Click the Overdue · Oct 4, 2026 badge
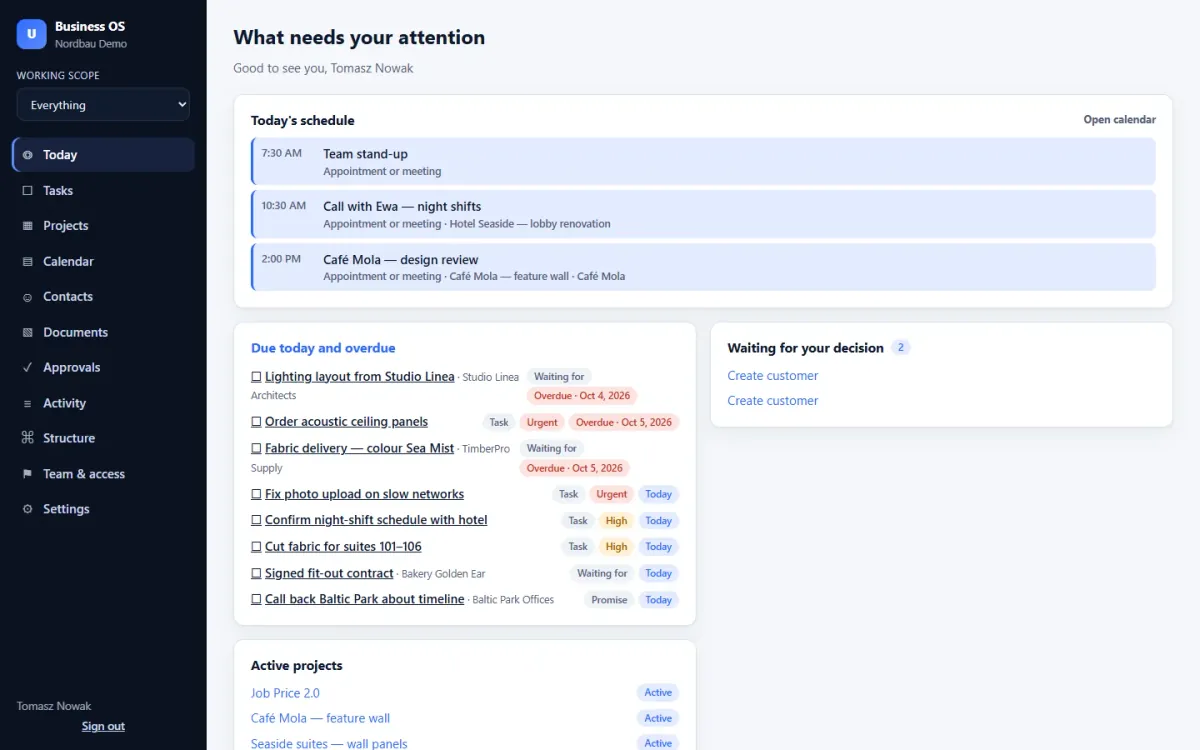The width and height of the screenshot is (1200, 750). tap(582, 396)
